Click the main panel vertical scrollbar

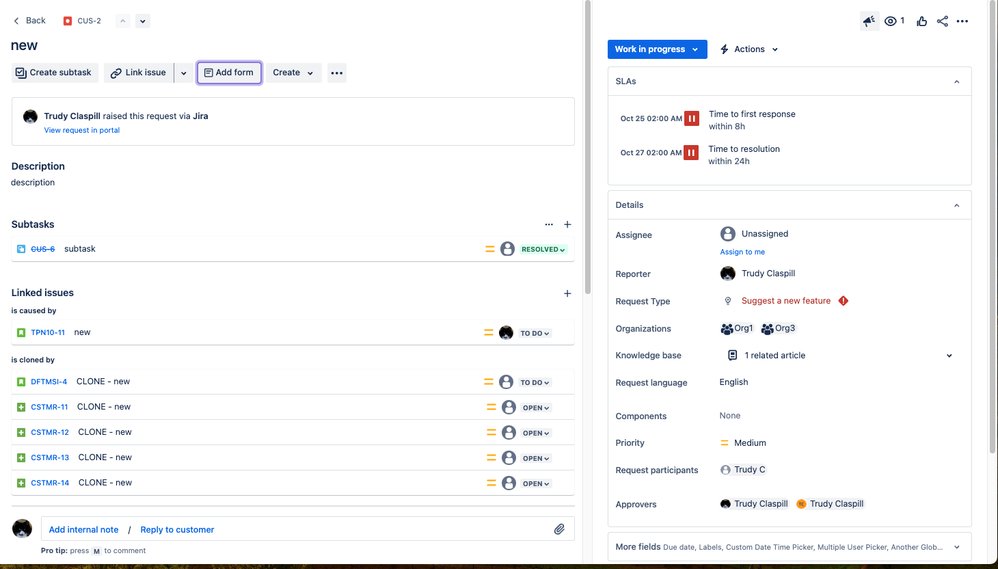587,146
